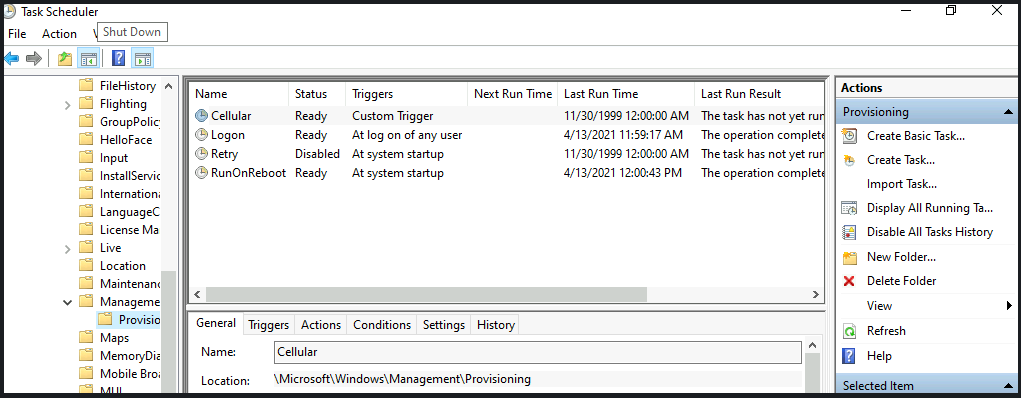Click the Create Task icon

(849, 160)
